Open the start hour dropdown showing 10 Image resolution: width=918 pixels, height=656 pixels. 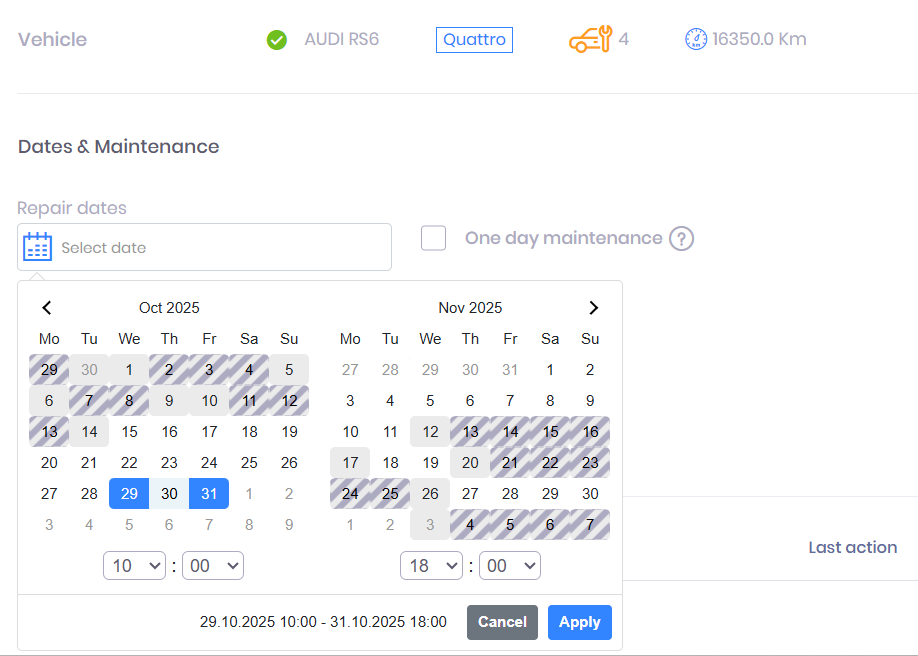pos(134,566)
